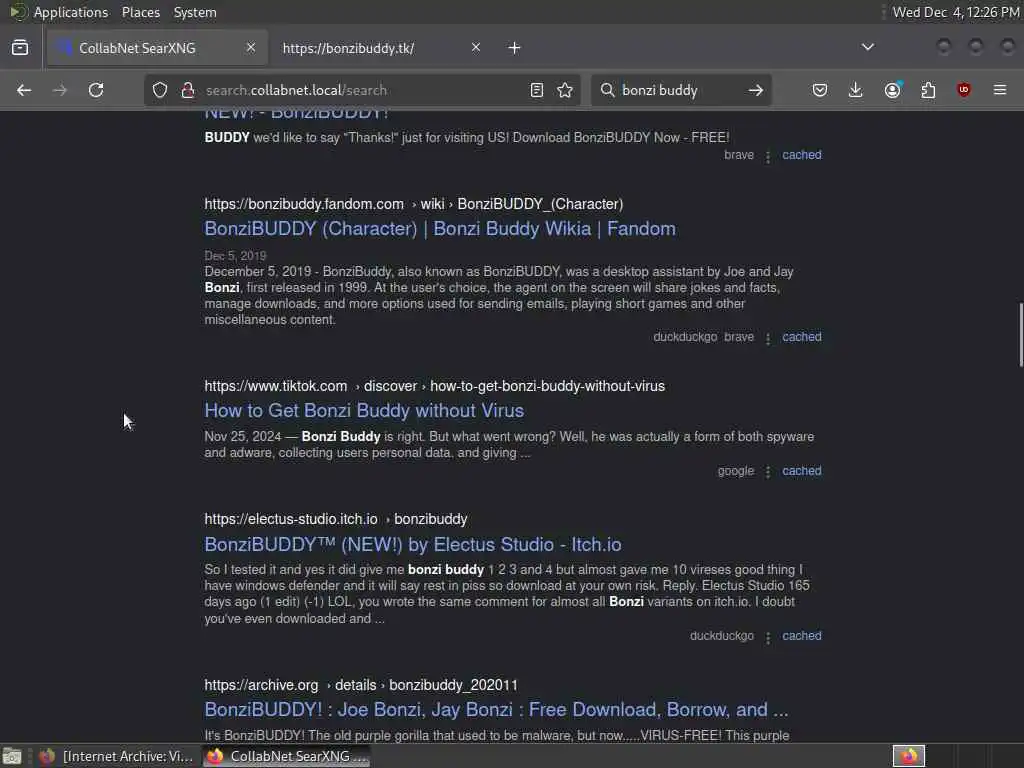The image size is (1024, 768).
Task: Open the extensions puzzle icon
Action: pos(928,90)
